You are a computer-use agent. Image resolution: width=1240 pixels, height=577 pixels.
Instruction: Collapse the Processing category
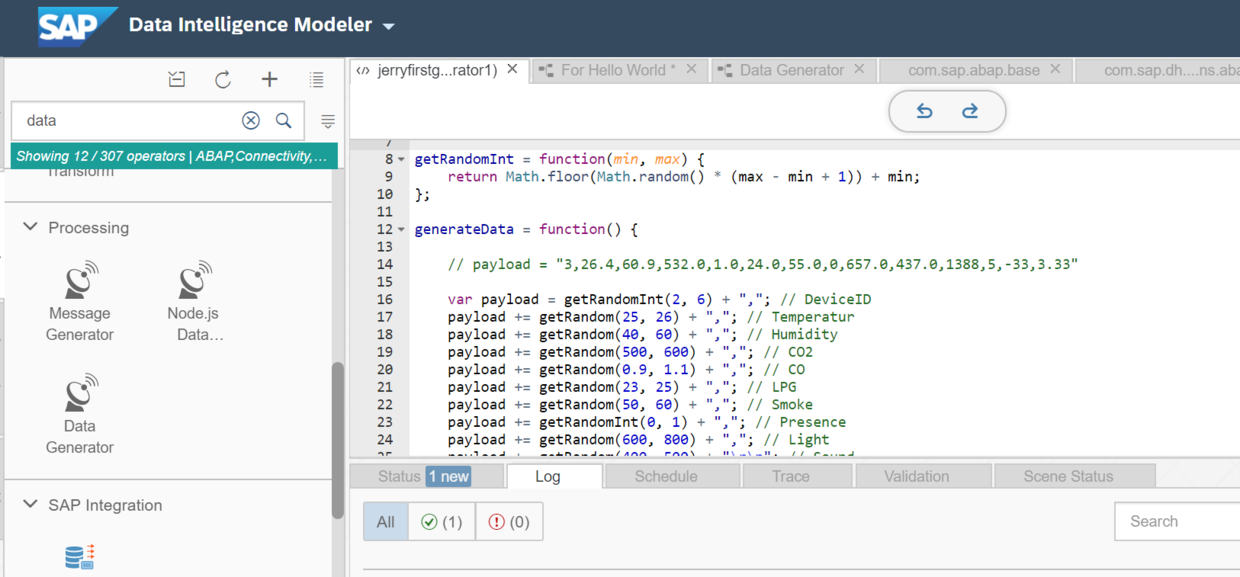coord(30,227)
